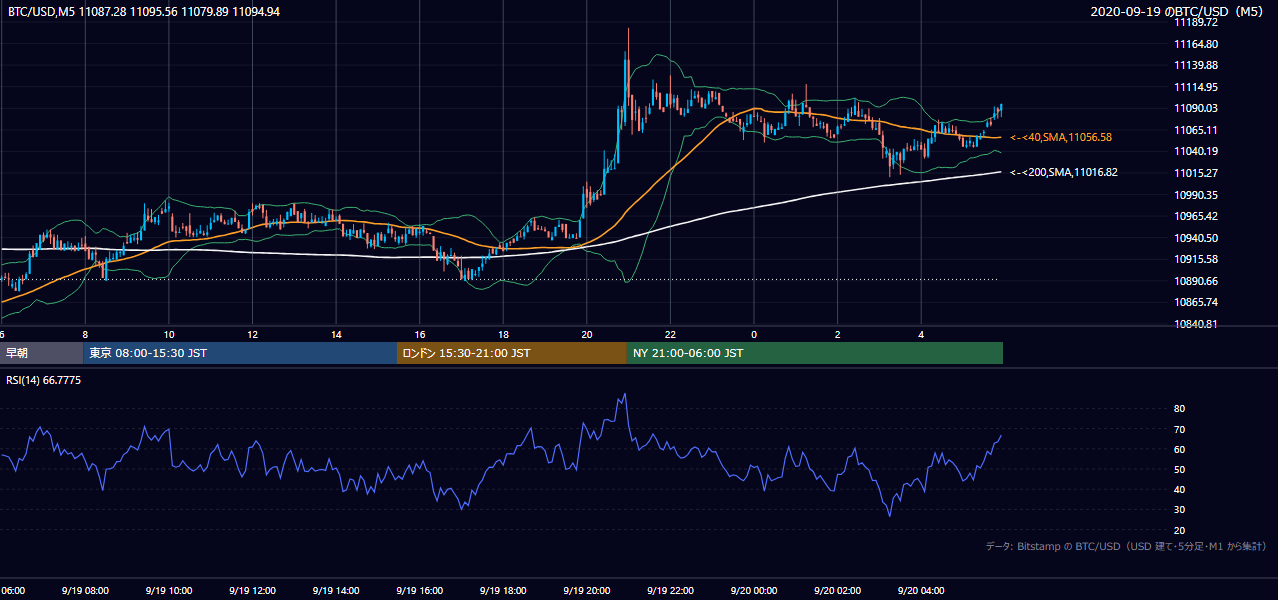Viewport: 1278px width, 600px height.
Task: Click the 早朝 session bar
Action: pos(42,353)
